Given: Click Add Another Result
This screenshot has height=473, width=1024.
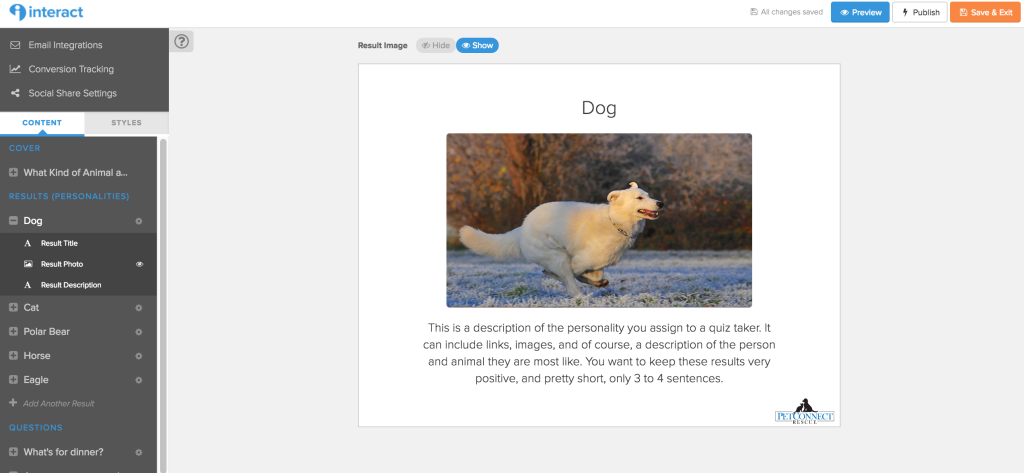Looking at the screenshot, I should coord(59,404).
